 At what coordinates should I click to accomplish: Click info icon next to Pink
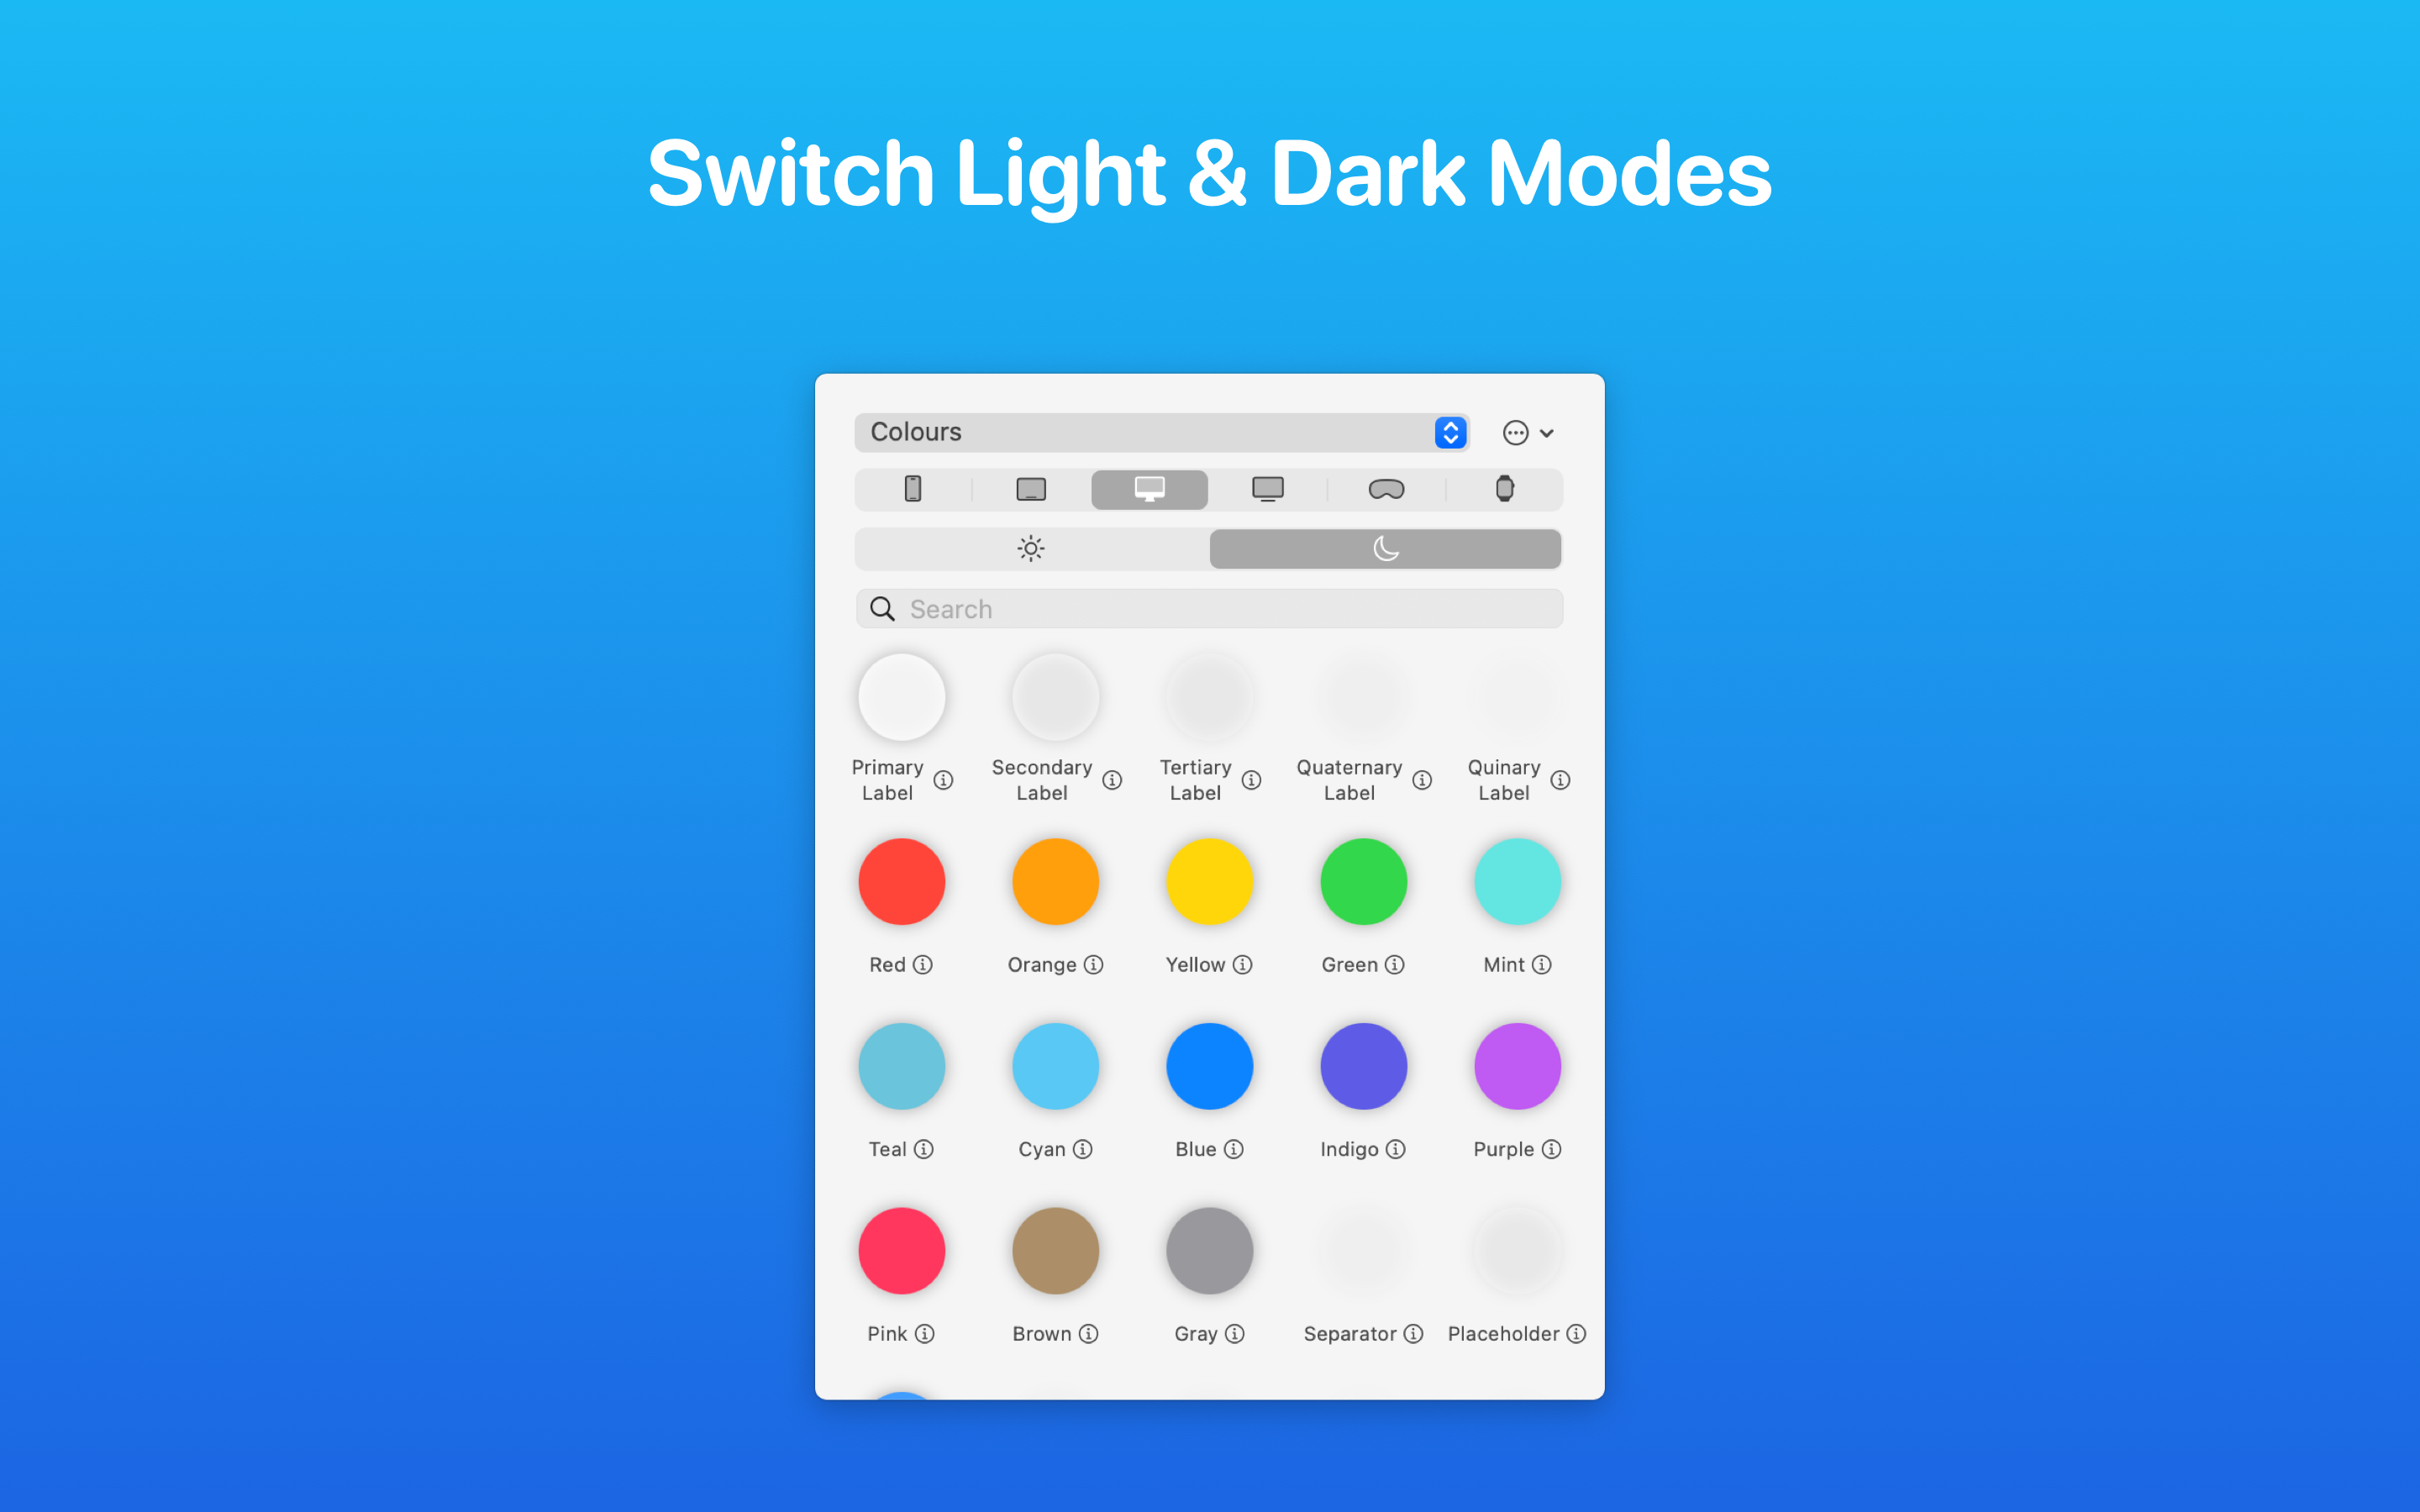[x=923, y=1331]
